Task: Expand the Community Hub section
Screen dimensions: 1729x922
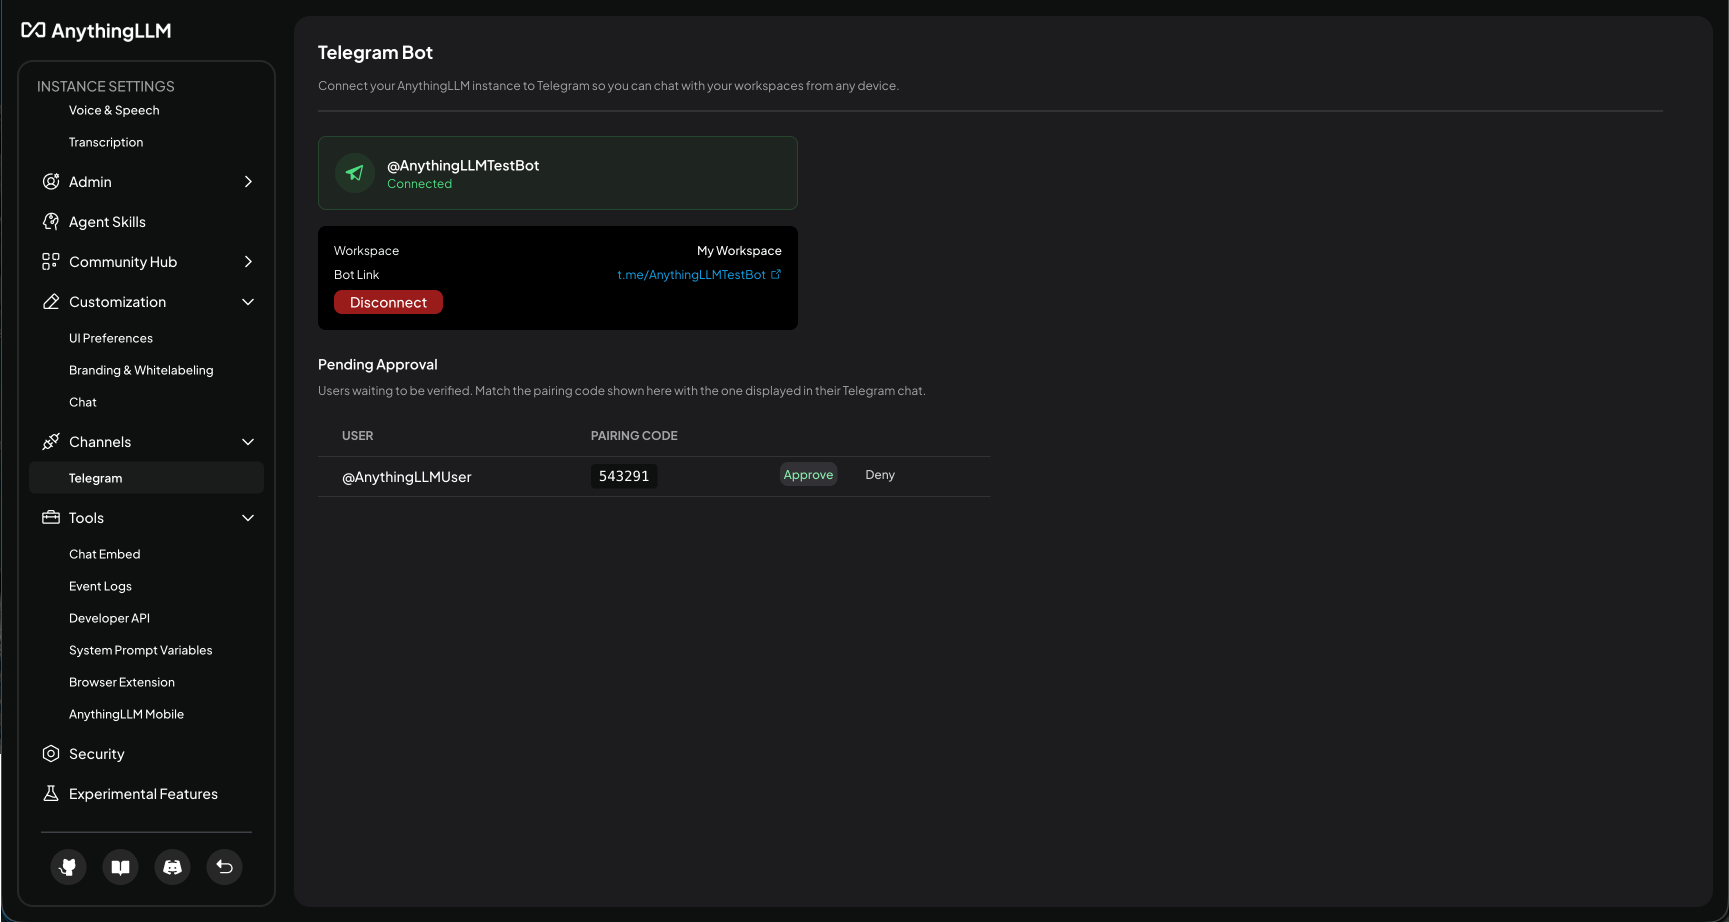Action: [248, 261]
